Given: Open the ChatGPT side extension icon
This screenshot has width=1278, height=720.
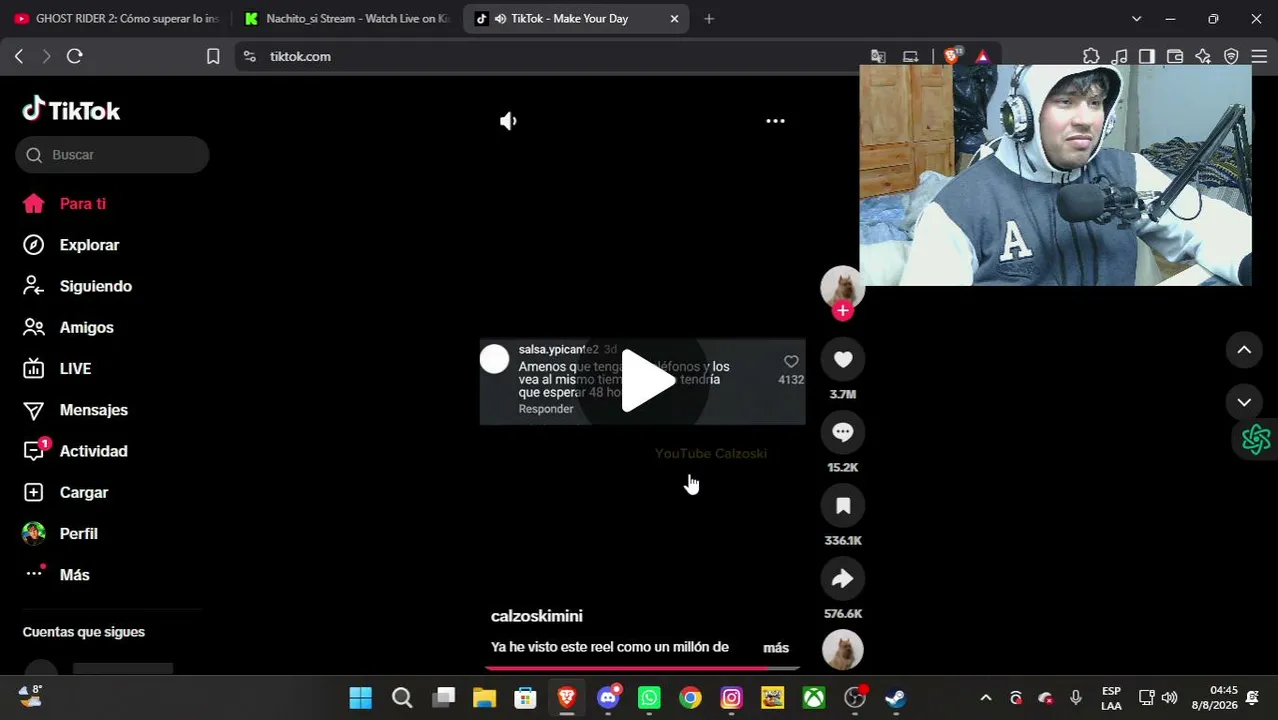Looking at the screenshot, I should click(x=1255, y=439).
